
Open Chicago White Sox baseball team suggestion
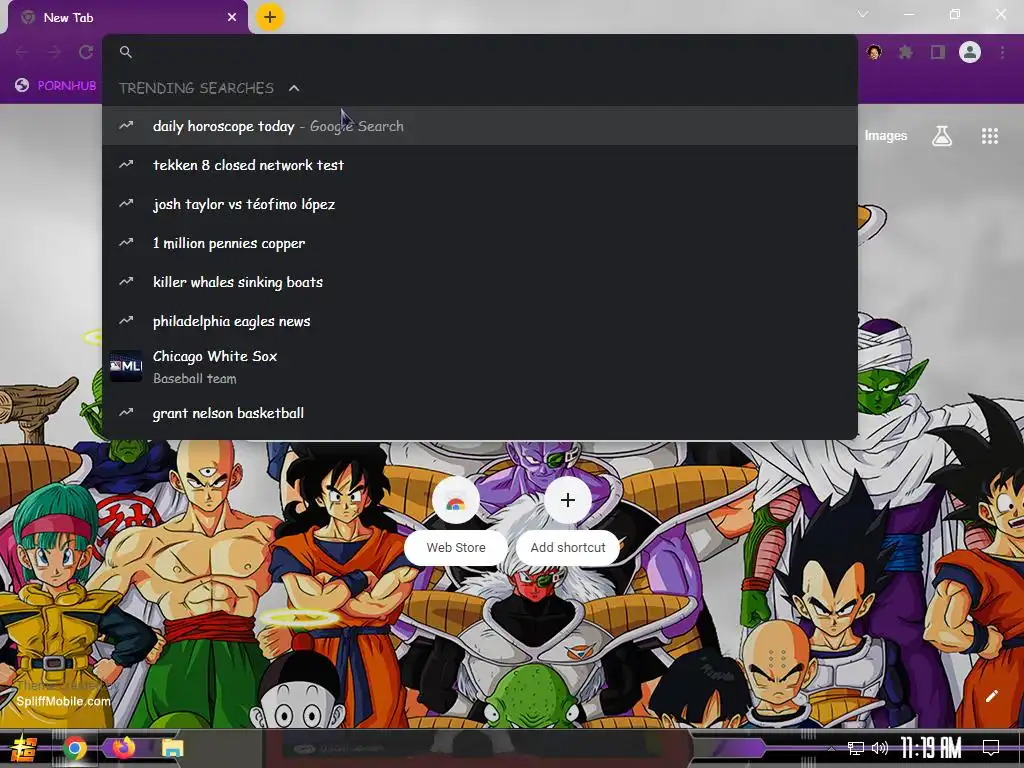tap(479, 366)
